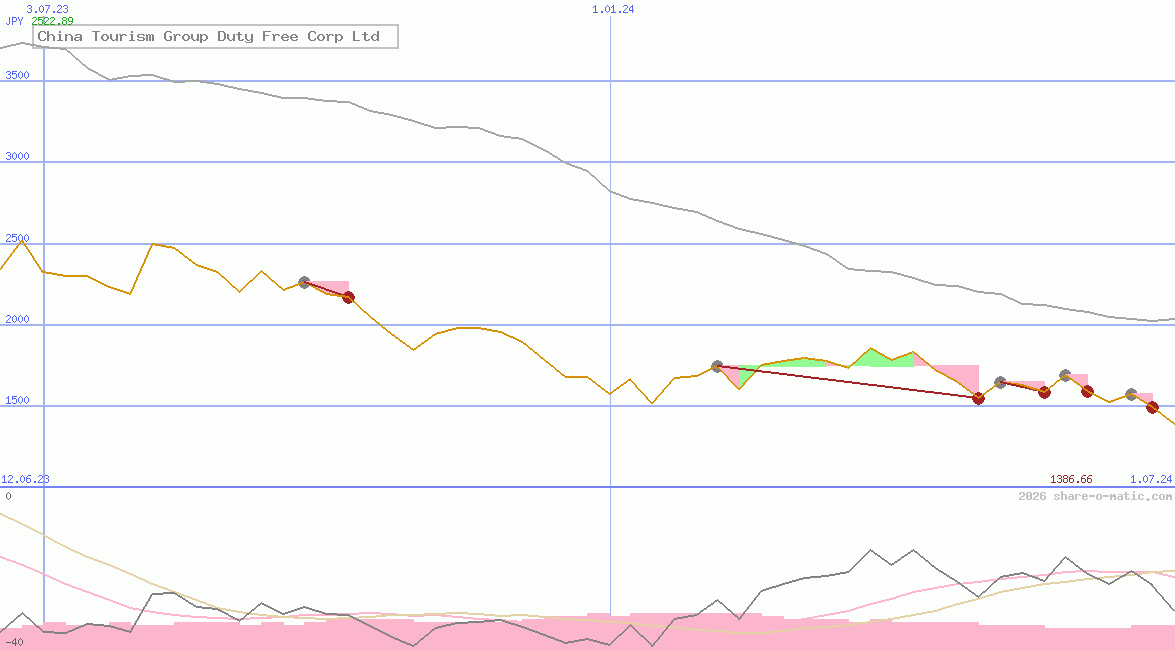1175x650 pixels.
Task: Select the 3.07.23 date label at top
Action: (47, 9)
